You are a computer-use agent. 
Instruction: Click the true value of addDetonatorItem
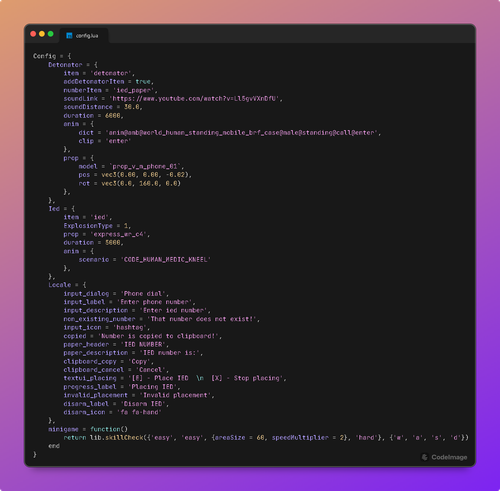tap(143, 81)
